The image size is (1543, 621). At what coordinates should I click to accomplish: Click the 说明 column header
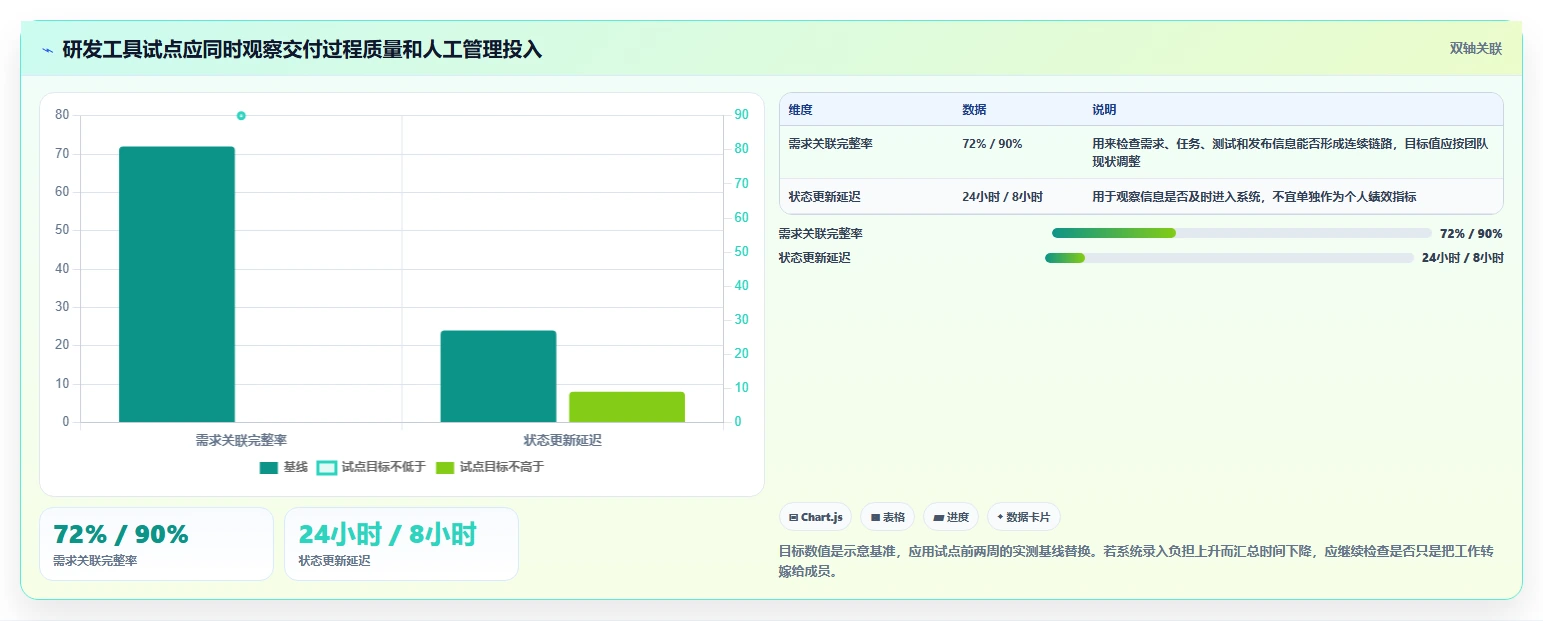coord(1104,110)
